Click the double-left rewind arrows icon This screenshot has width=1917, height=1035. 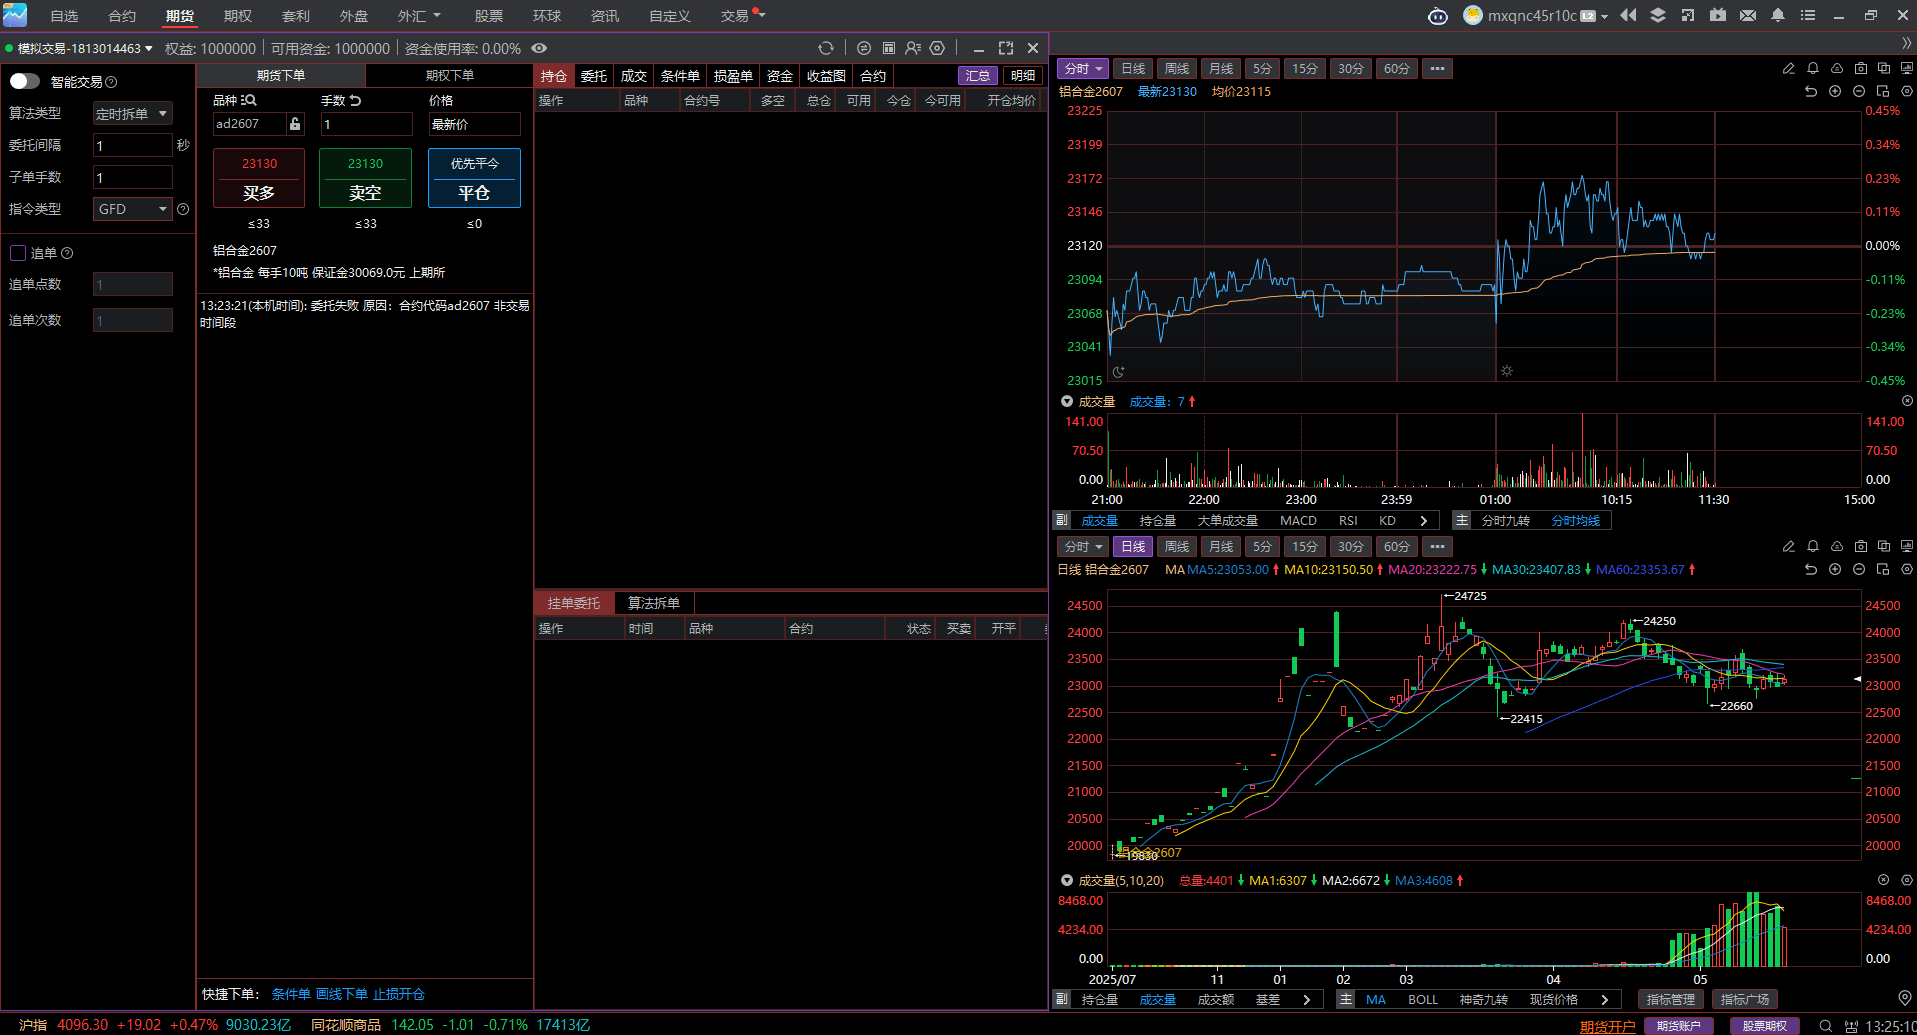pyautogui.click(x=1628, y=15)
